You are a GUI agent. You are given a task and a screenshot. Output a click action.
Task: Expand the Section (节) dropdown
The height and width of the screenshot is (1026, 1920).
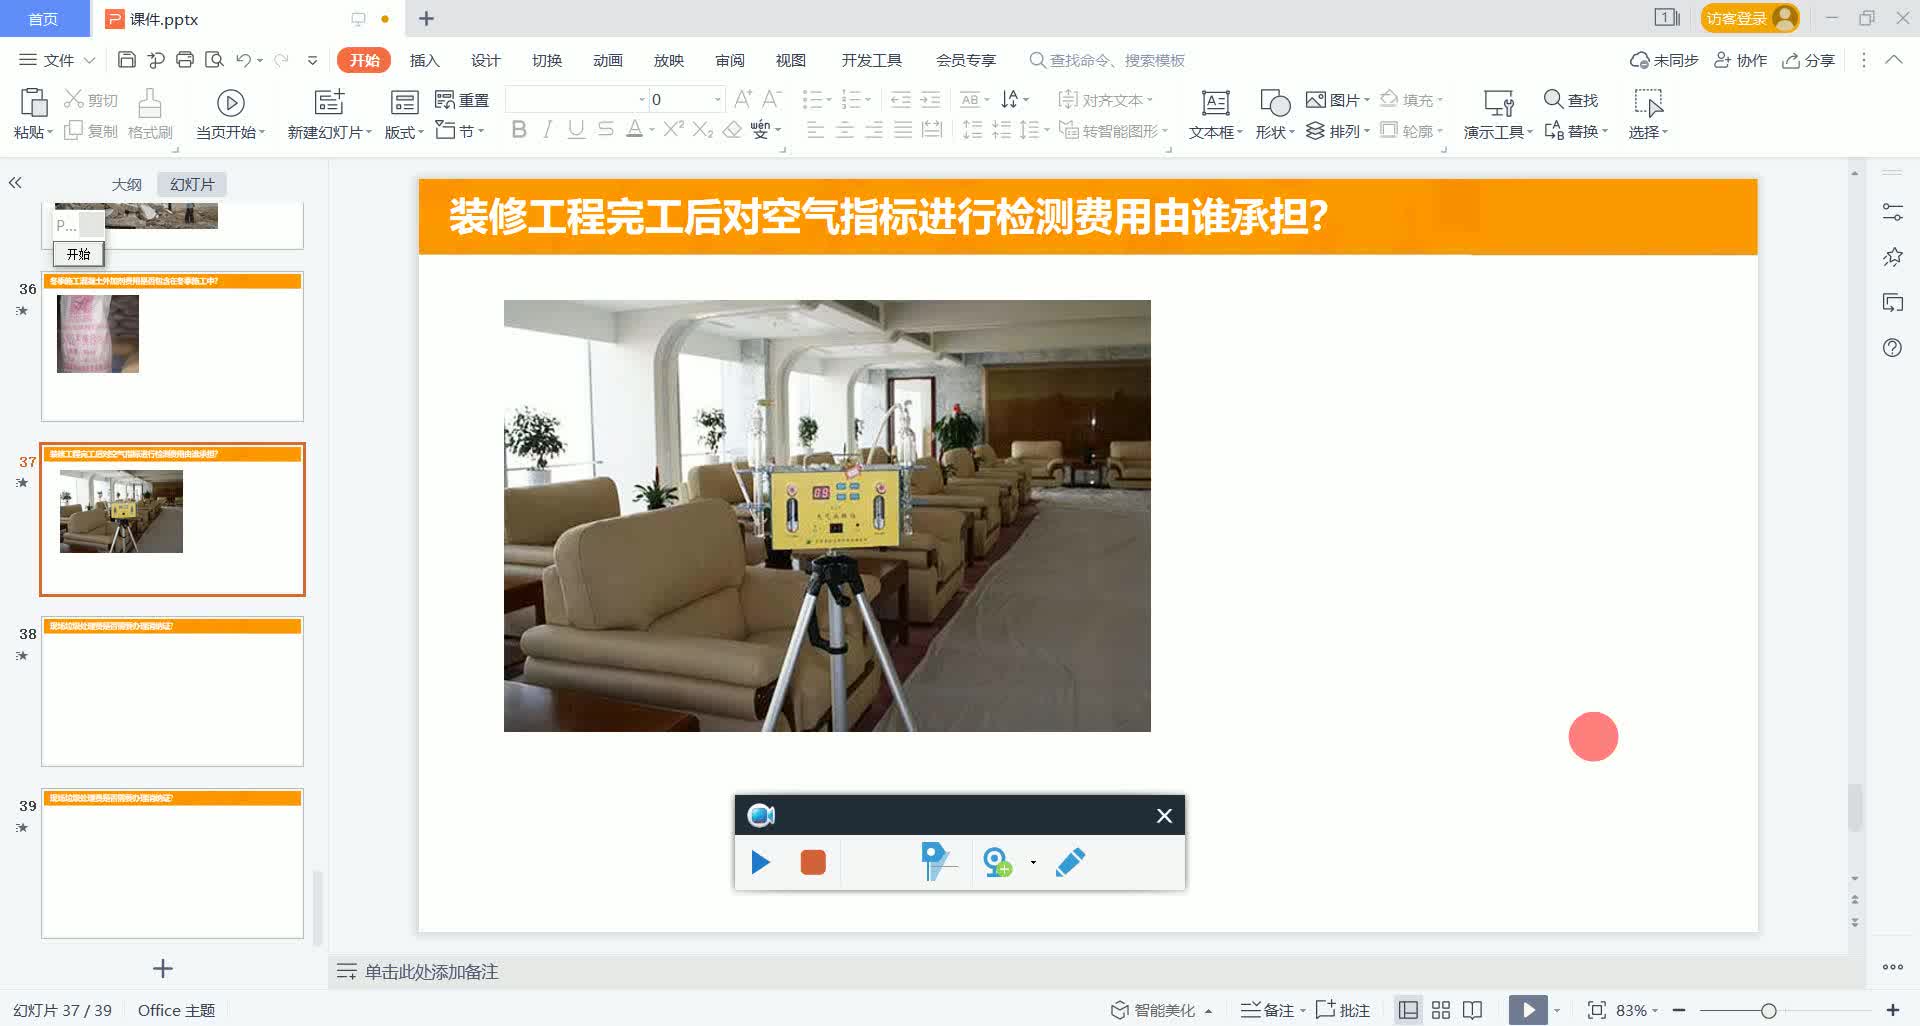(481, 131)
